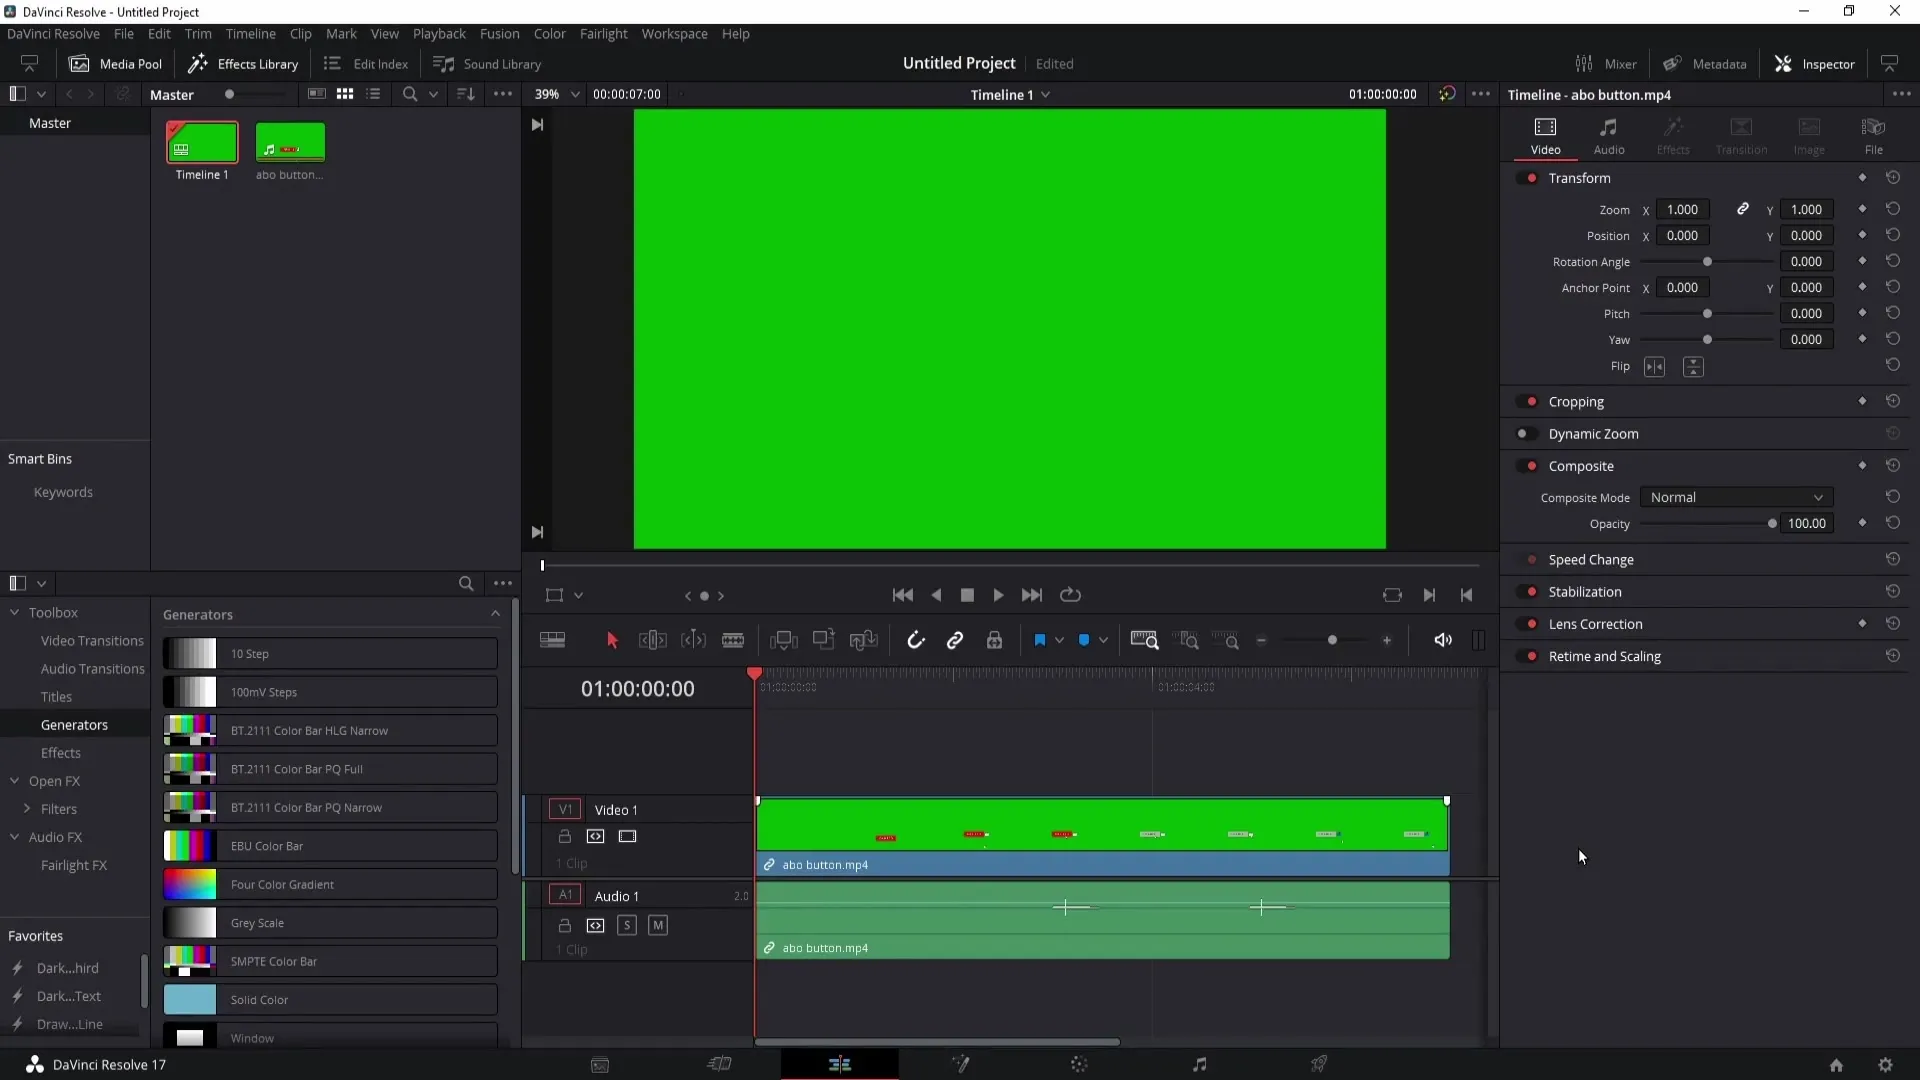Click the dynamic trim tool icon
Screen dimensions: 1920x1080
[695, 641]
